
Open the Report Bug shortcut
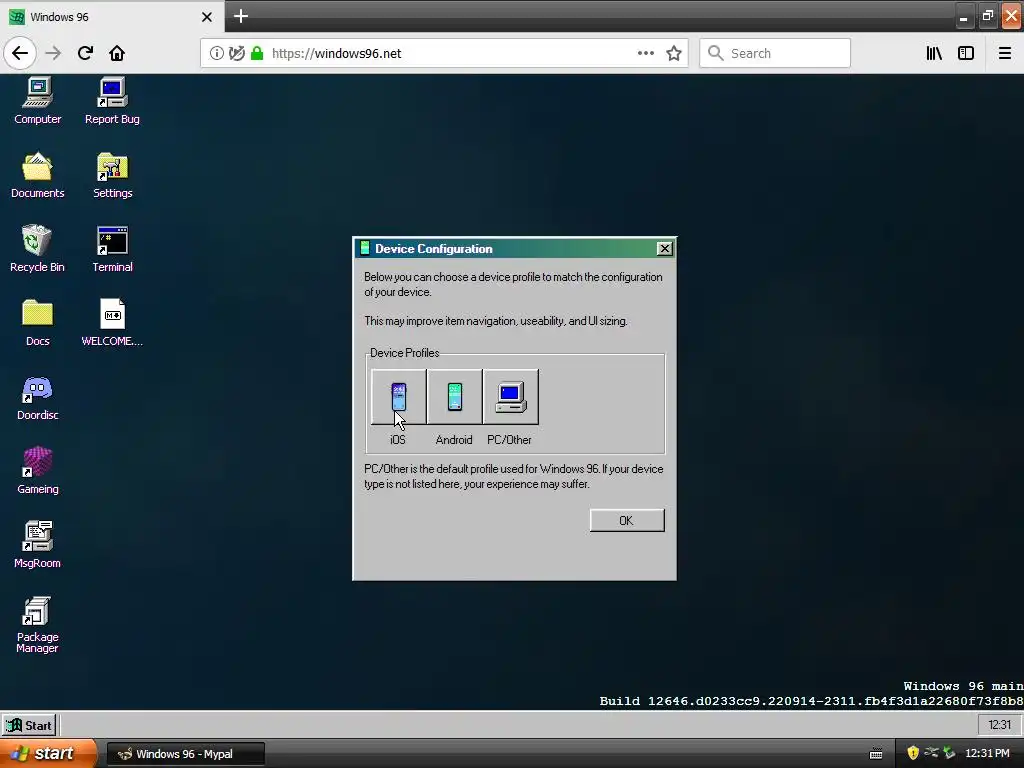tap(112, 100)
